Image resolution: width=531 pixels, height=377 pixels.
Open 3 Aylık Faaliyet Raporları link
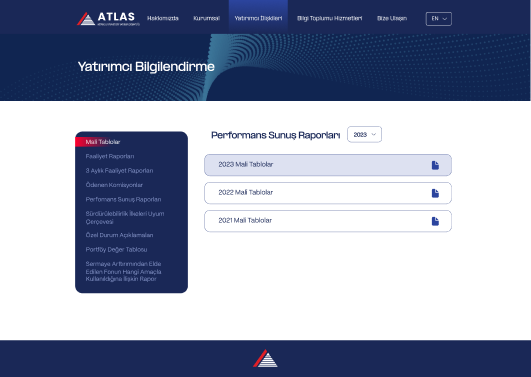click(119, 171)
